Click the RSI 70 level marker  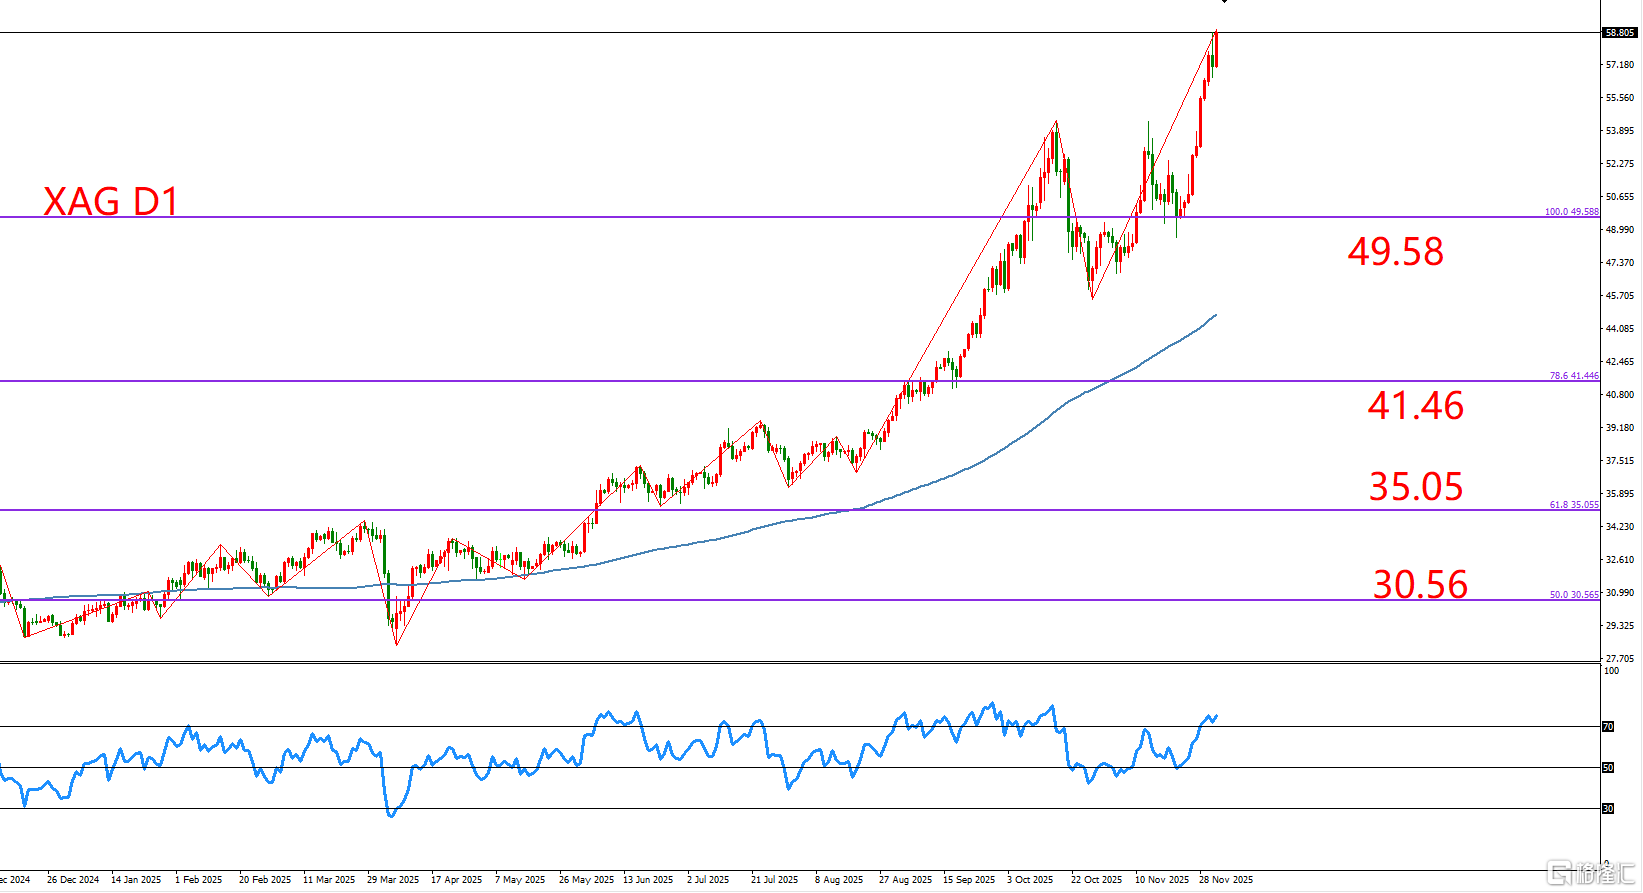(1608, 727)
